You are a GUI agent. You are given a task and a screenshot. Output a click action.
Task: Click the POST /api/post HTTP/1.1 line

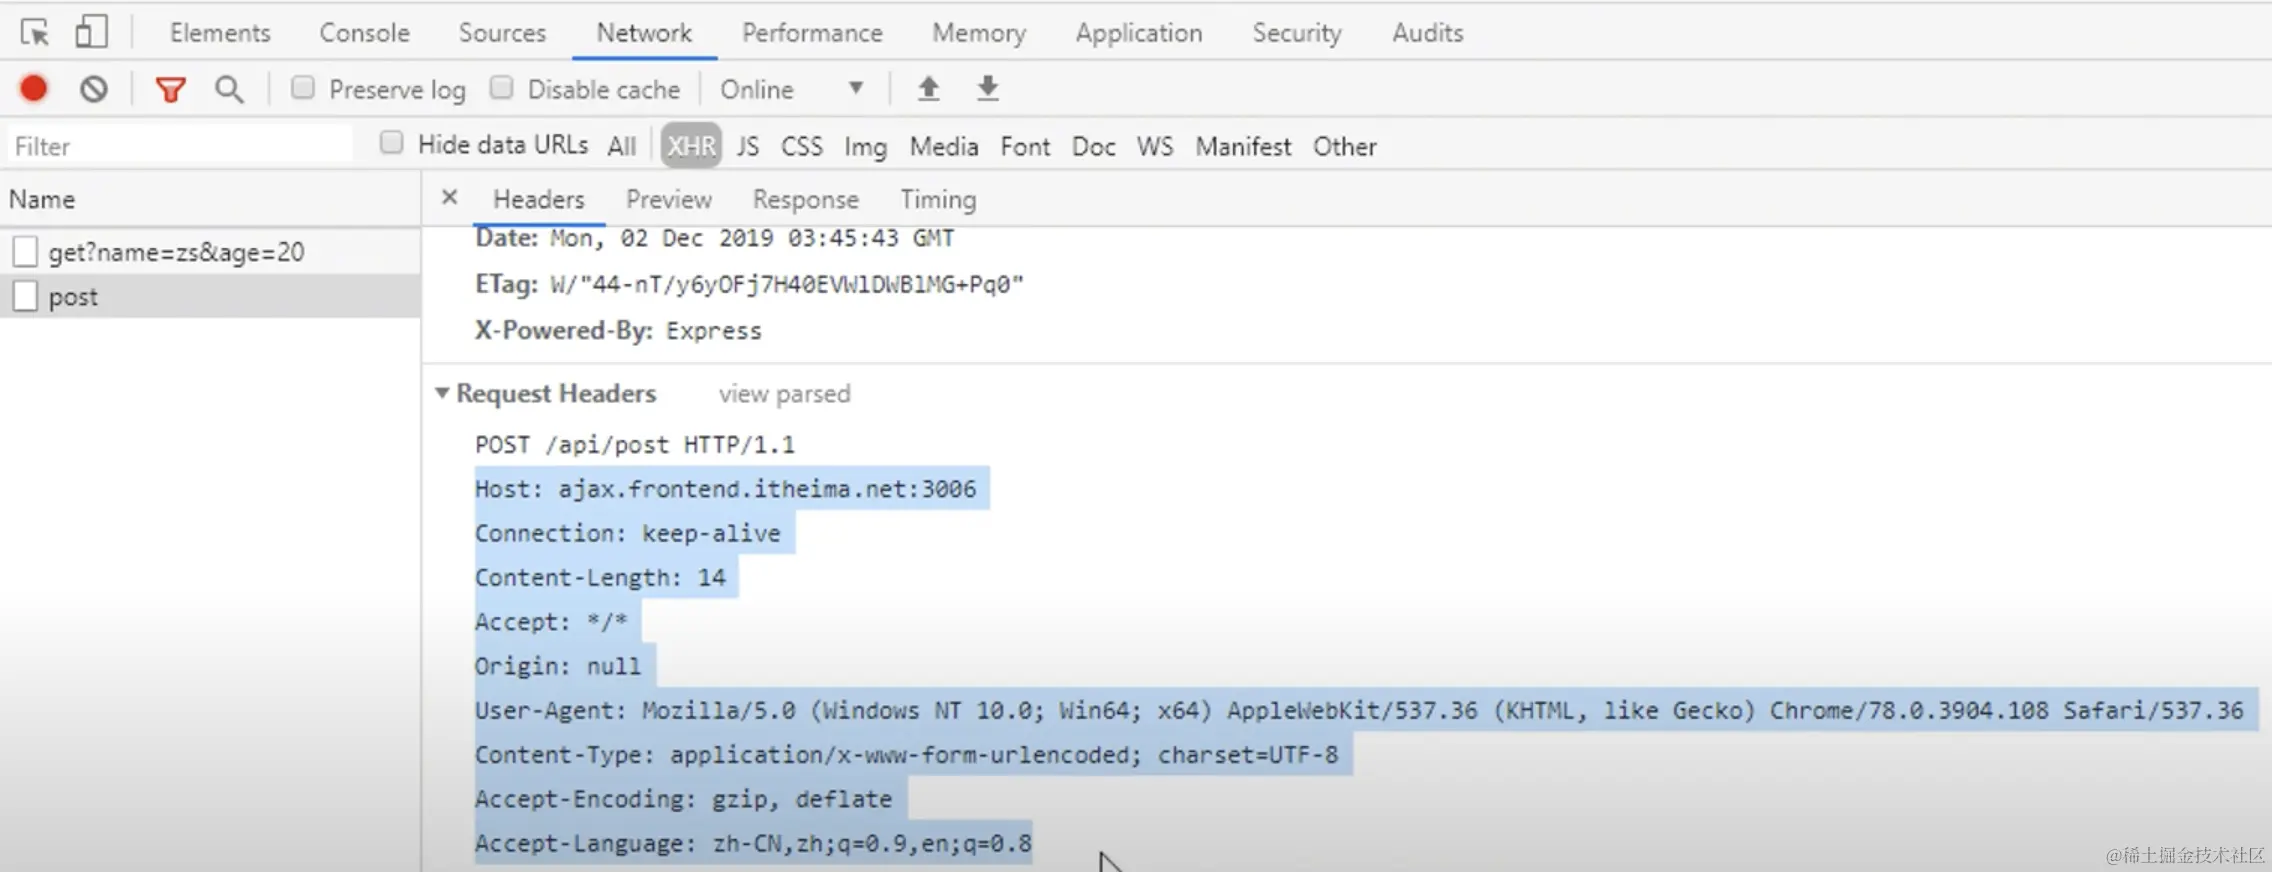(x=635, y=444)
